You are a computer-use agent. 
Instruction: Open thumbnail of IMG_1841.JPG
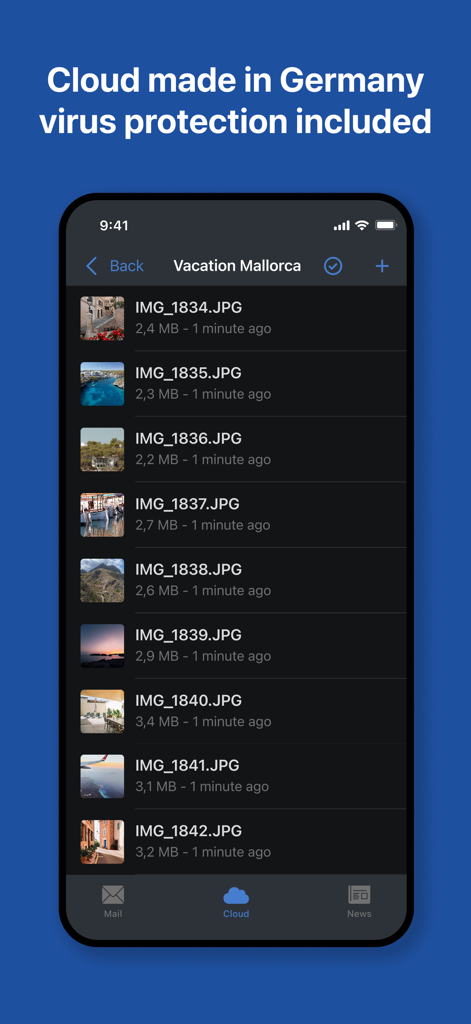102,776
